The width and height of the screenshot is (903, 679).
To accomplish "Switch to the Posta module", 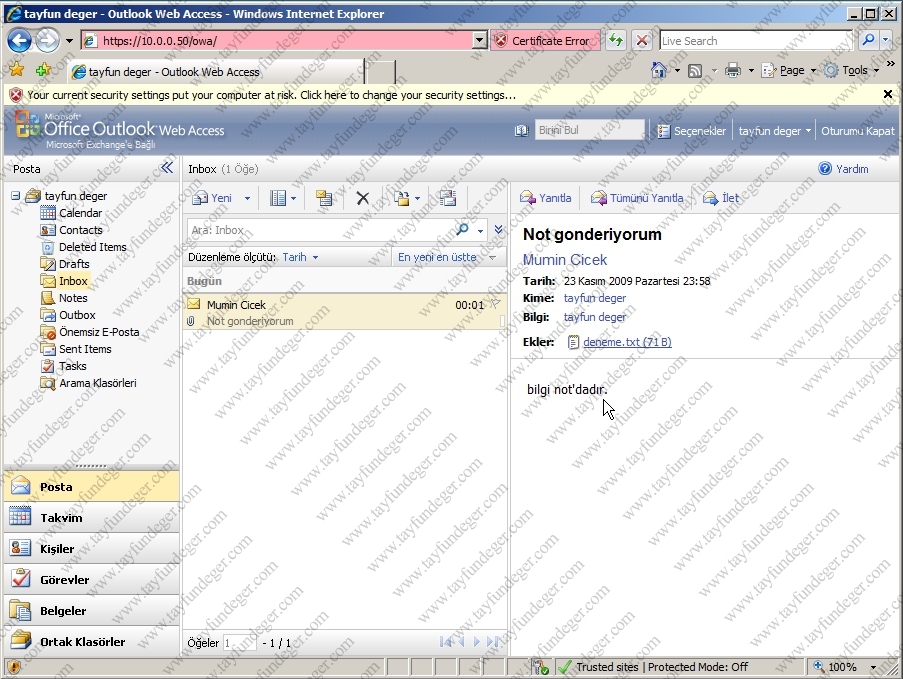I will click(x=92, y=487).
